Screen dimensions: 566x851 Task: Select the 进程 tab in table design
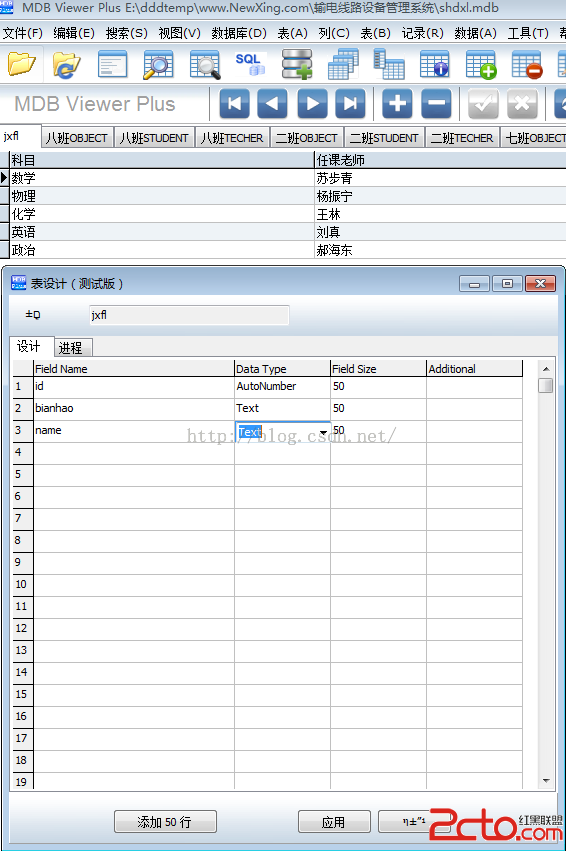point(71,348)
